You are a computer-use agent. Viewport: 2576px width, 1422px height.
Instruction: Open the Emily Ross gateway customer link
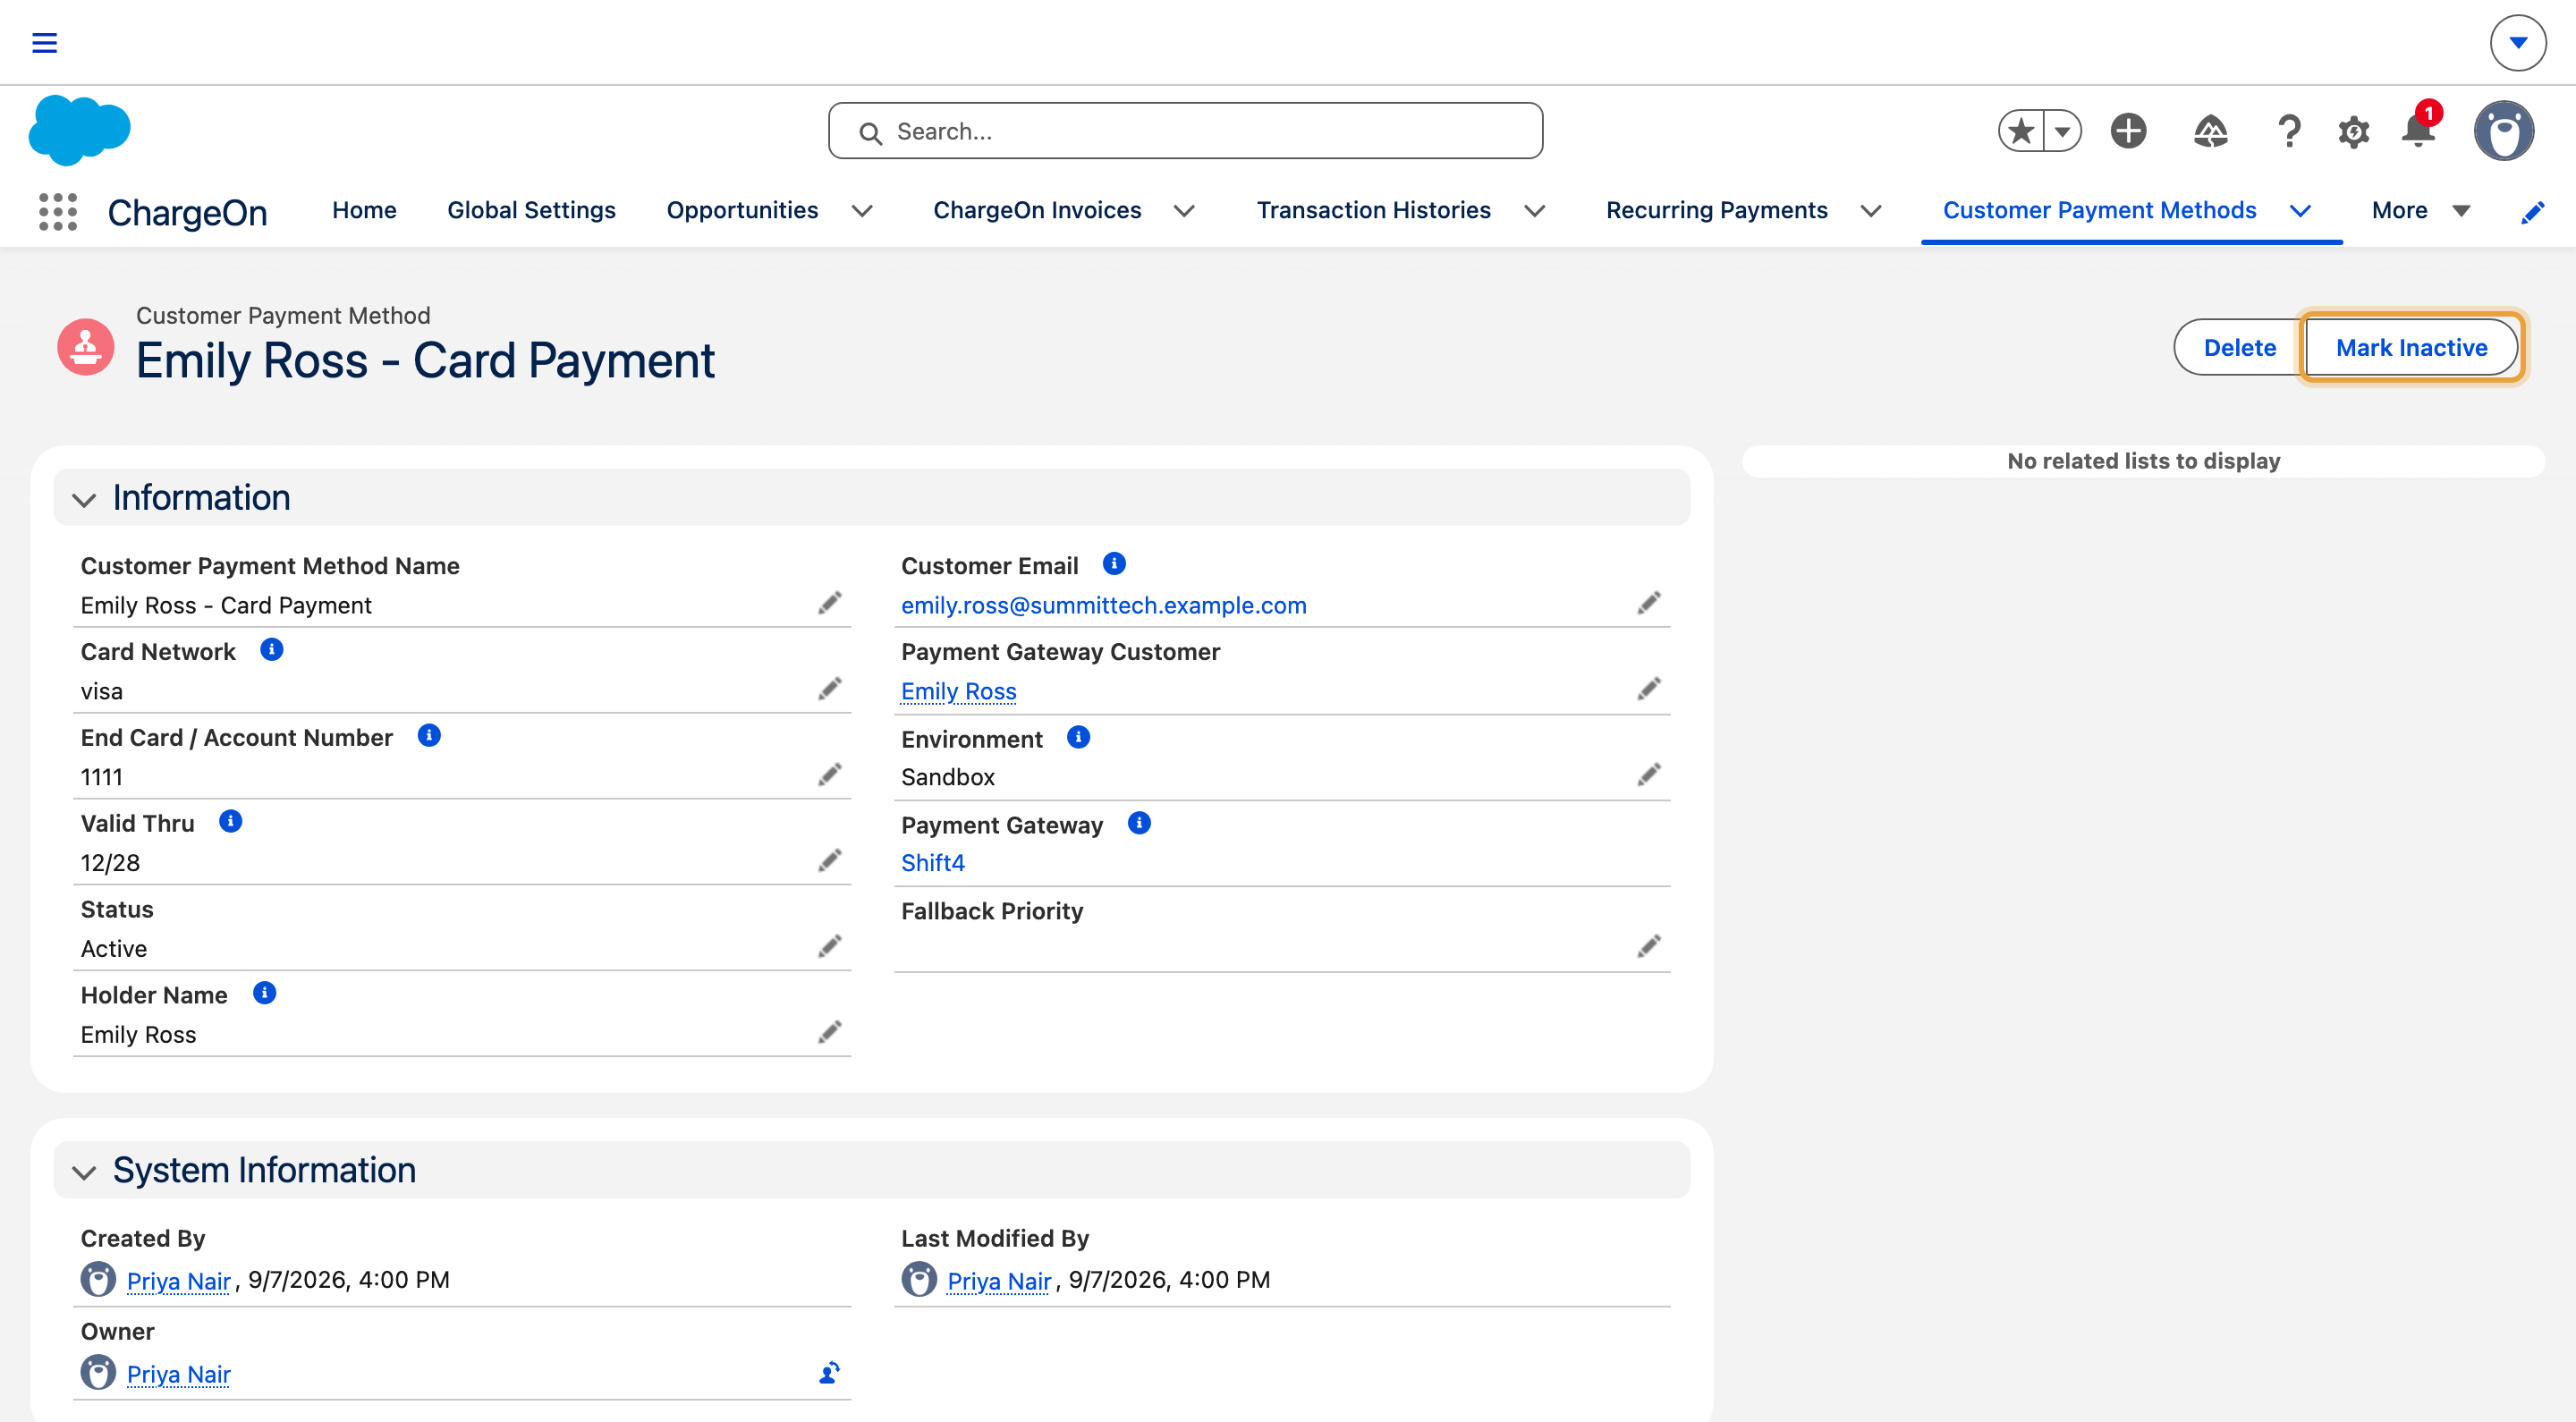click(x=958, y=691)
